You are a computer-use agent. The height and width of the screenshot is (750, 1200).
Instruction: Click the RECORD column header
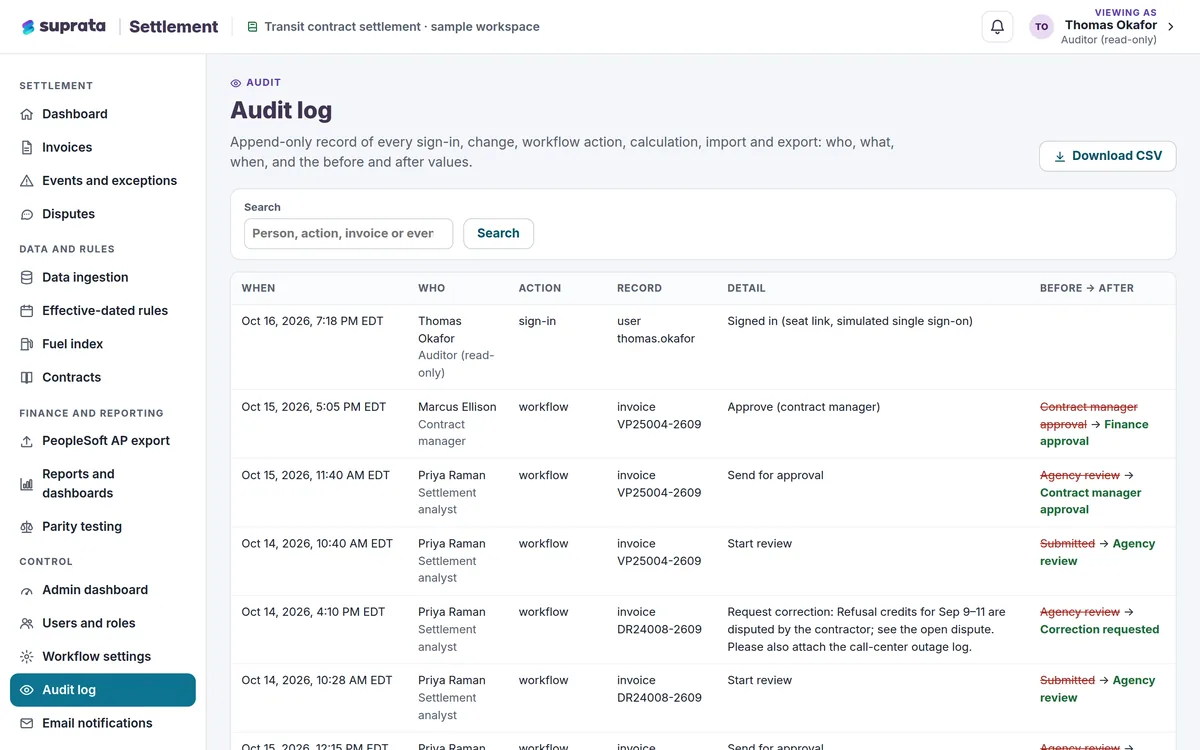pyautogui.click(x=639, y=288)
